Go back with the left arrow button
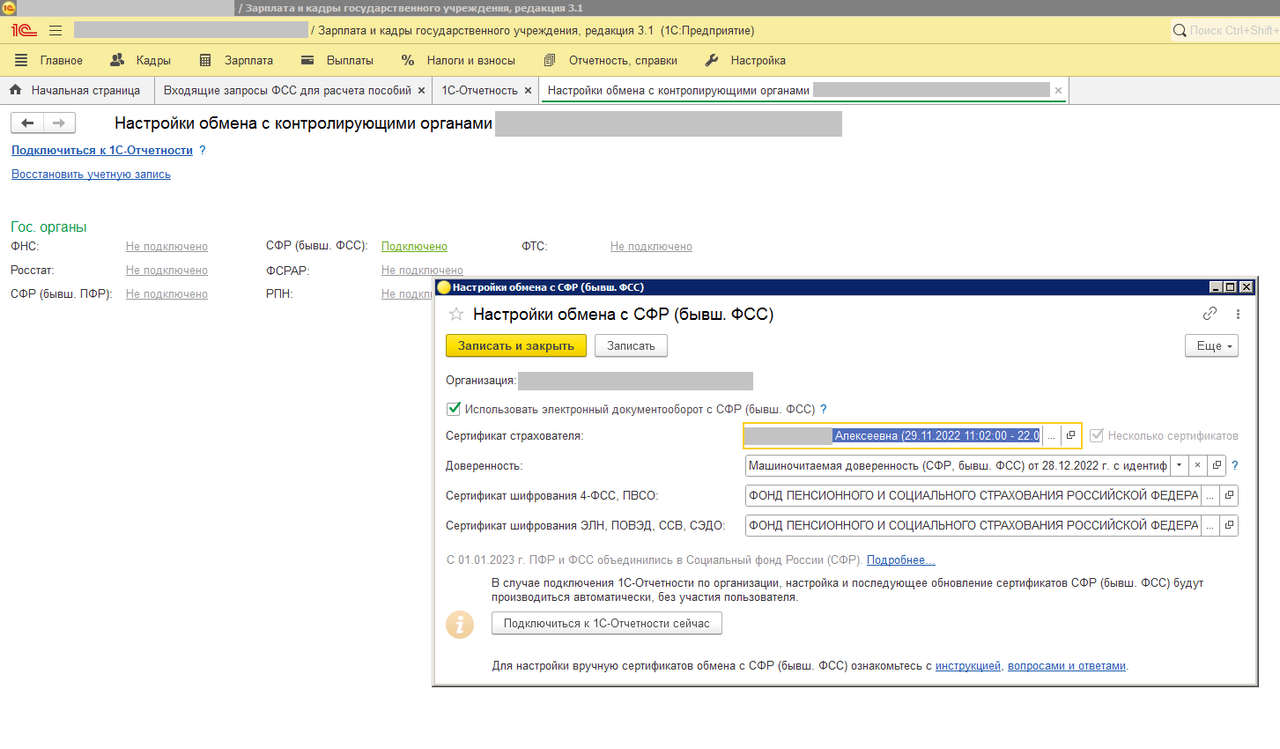The height and width of the screenshot is (749, 1280). [x=27, y=123]
